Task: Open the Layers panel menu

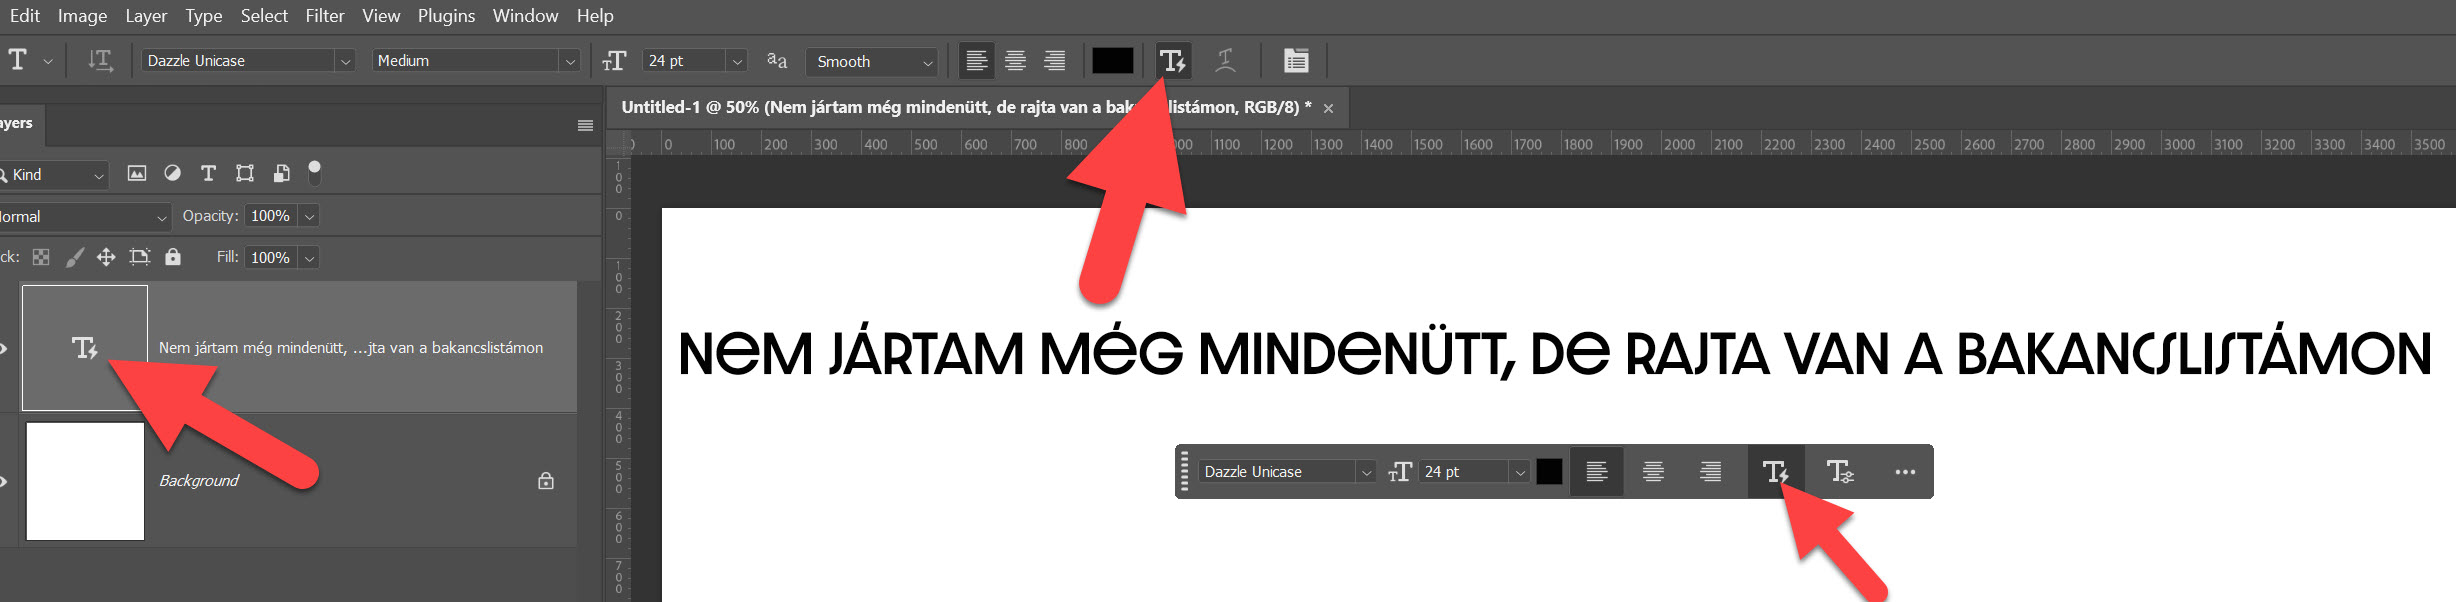Action: click(x=585, y=125)
